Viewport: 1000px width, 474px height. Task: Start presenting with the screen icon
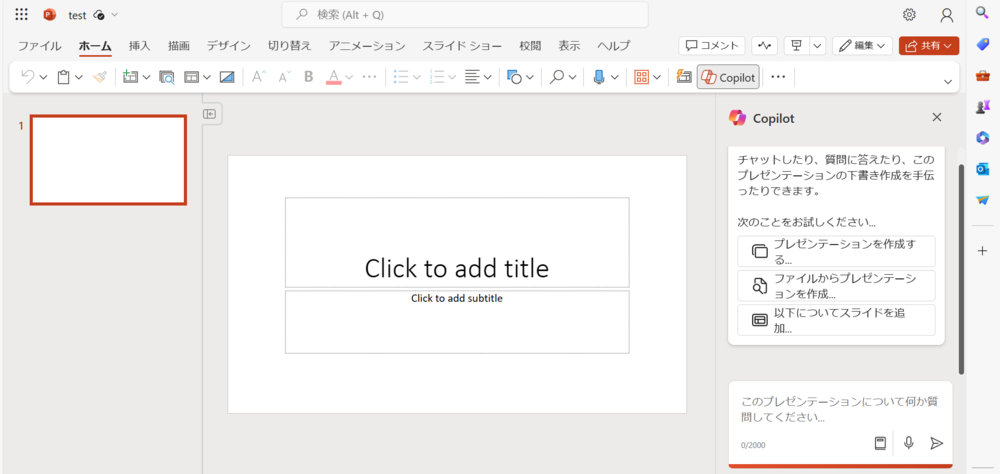pyautogui.click(x=796, y=45)
